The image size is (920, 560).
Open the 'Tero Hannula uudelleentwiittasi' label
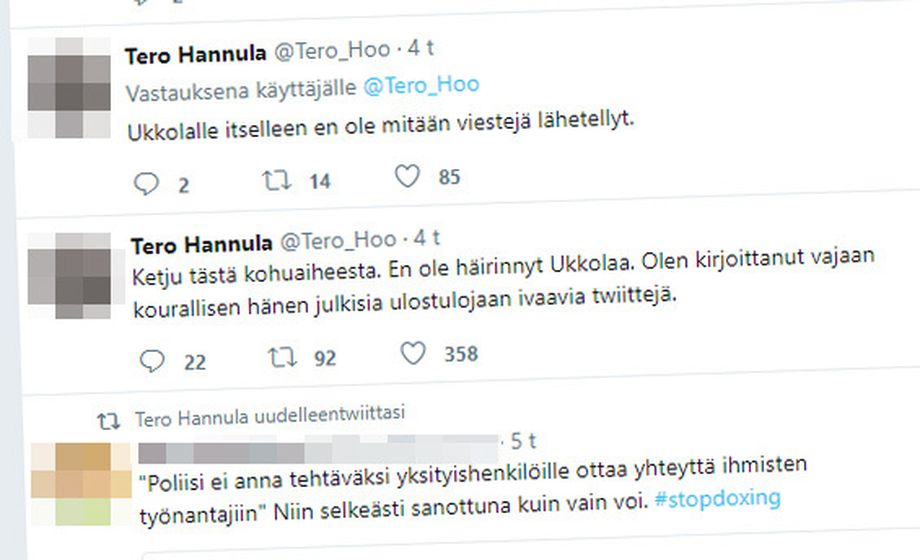pos(270,416)
